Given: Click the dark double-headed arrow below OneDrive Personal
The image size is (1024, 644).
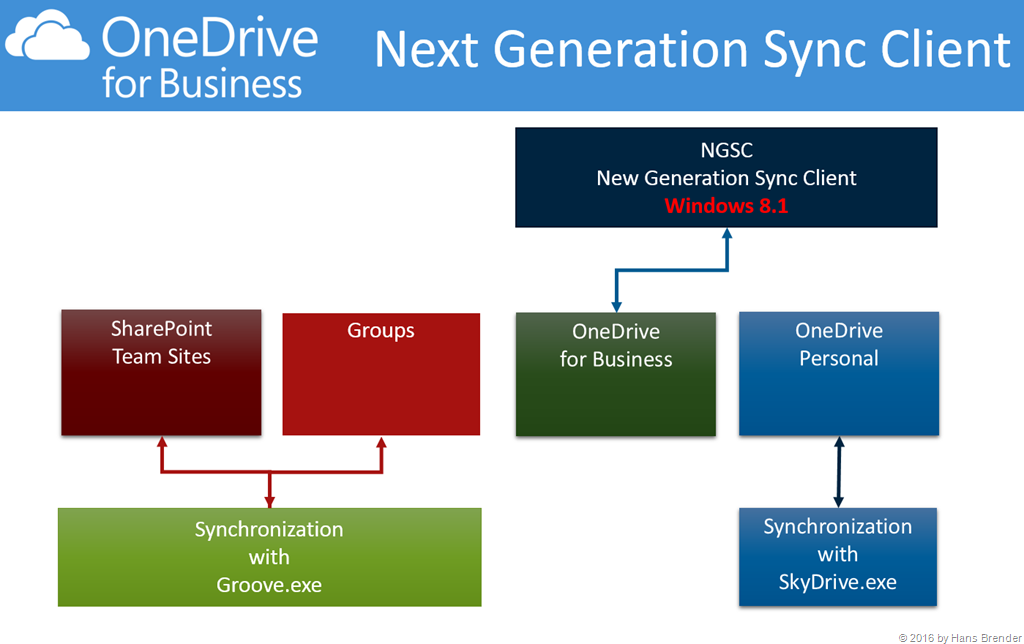Looking at the screenshot, I should pos(838,472).
